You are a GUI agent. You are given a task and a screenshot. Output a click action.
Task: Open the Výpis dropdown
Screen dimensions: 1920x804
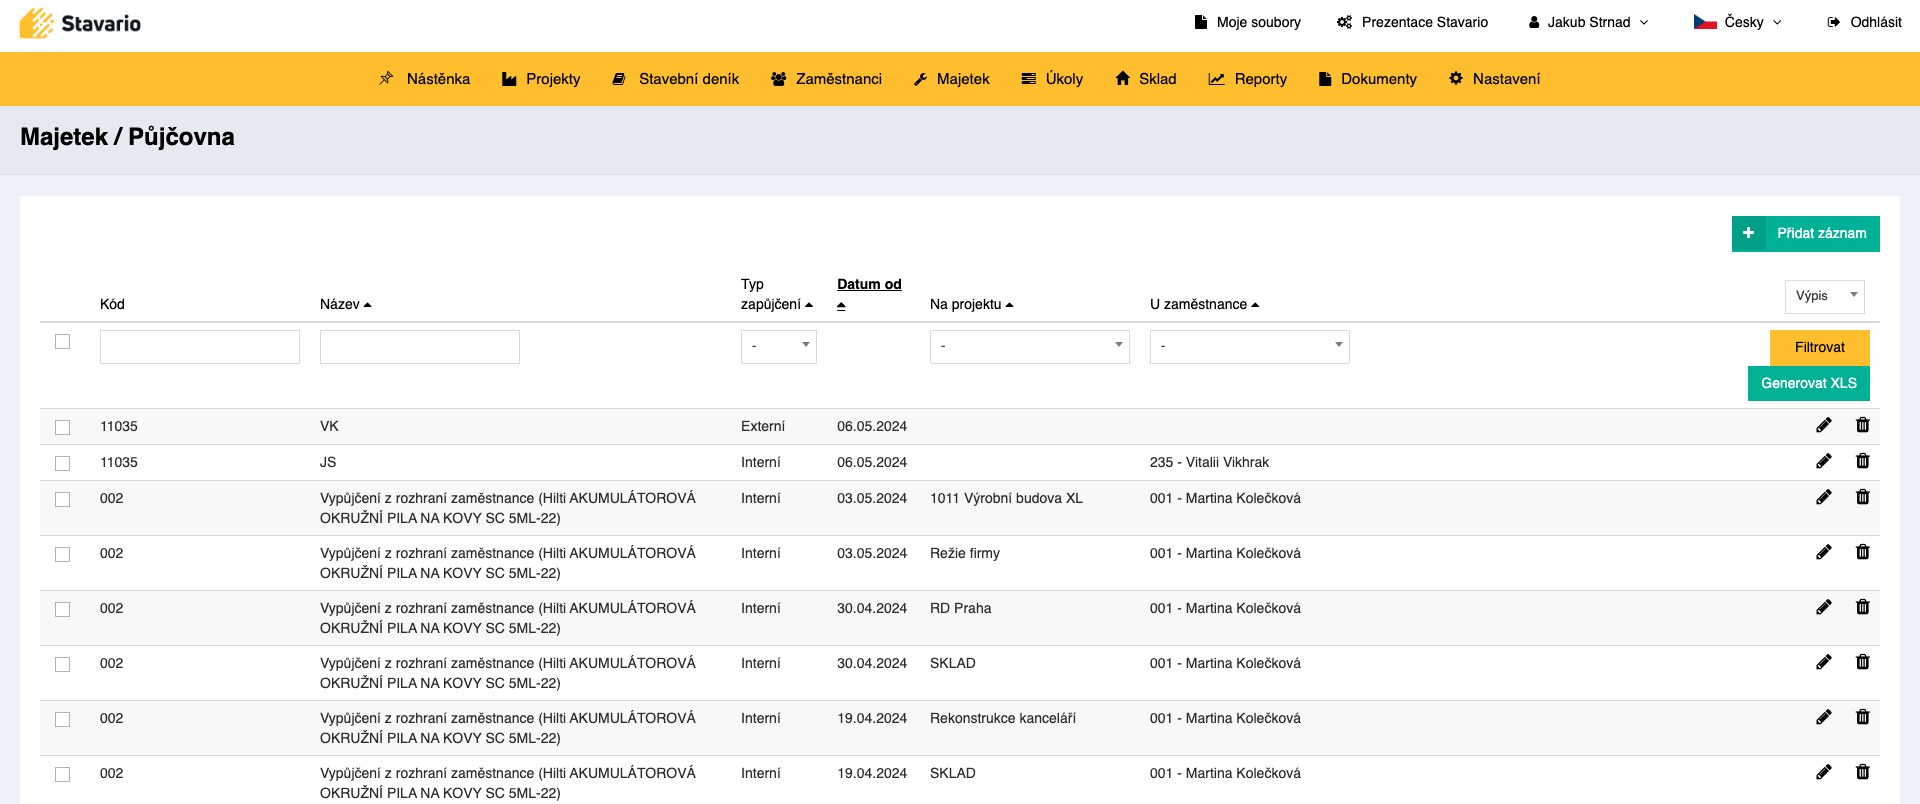(1824, 296)
